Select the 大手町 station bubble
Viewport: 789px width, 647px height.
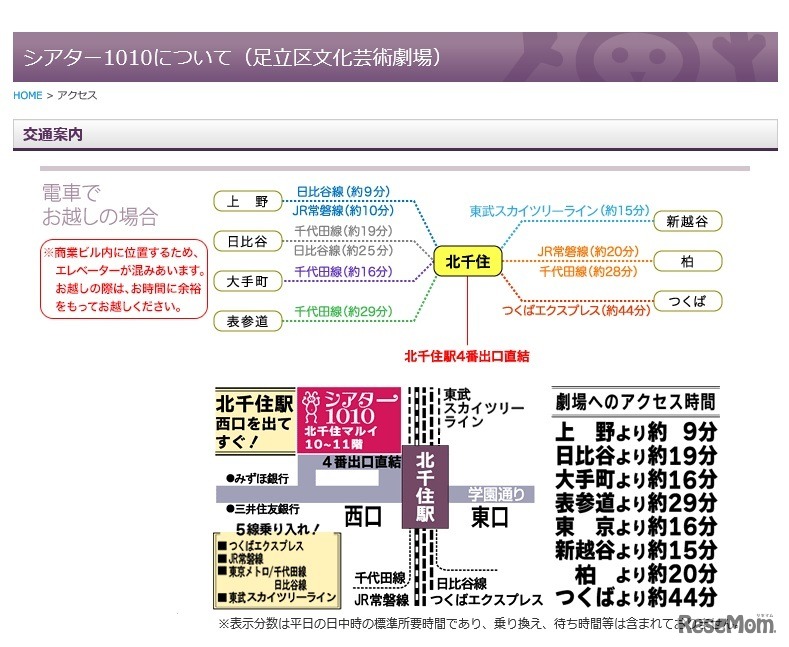248,281
